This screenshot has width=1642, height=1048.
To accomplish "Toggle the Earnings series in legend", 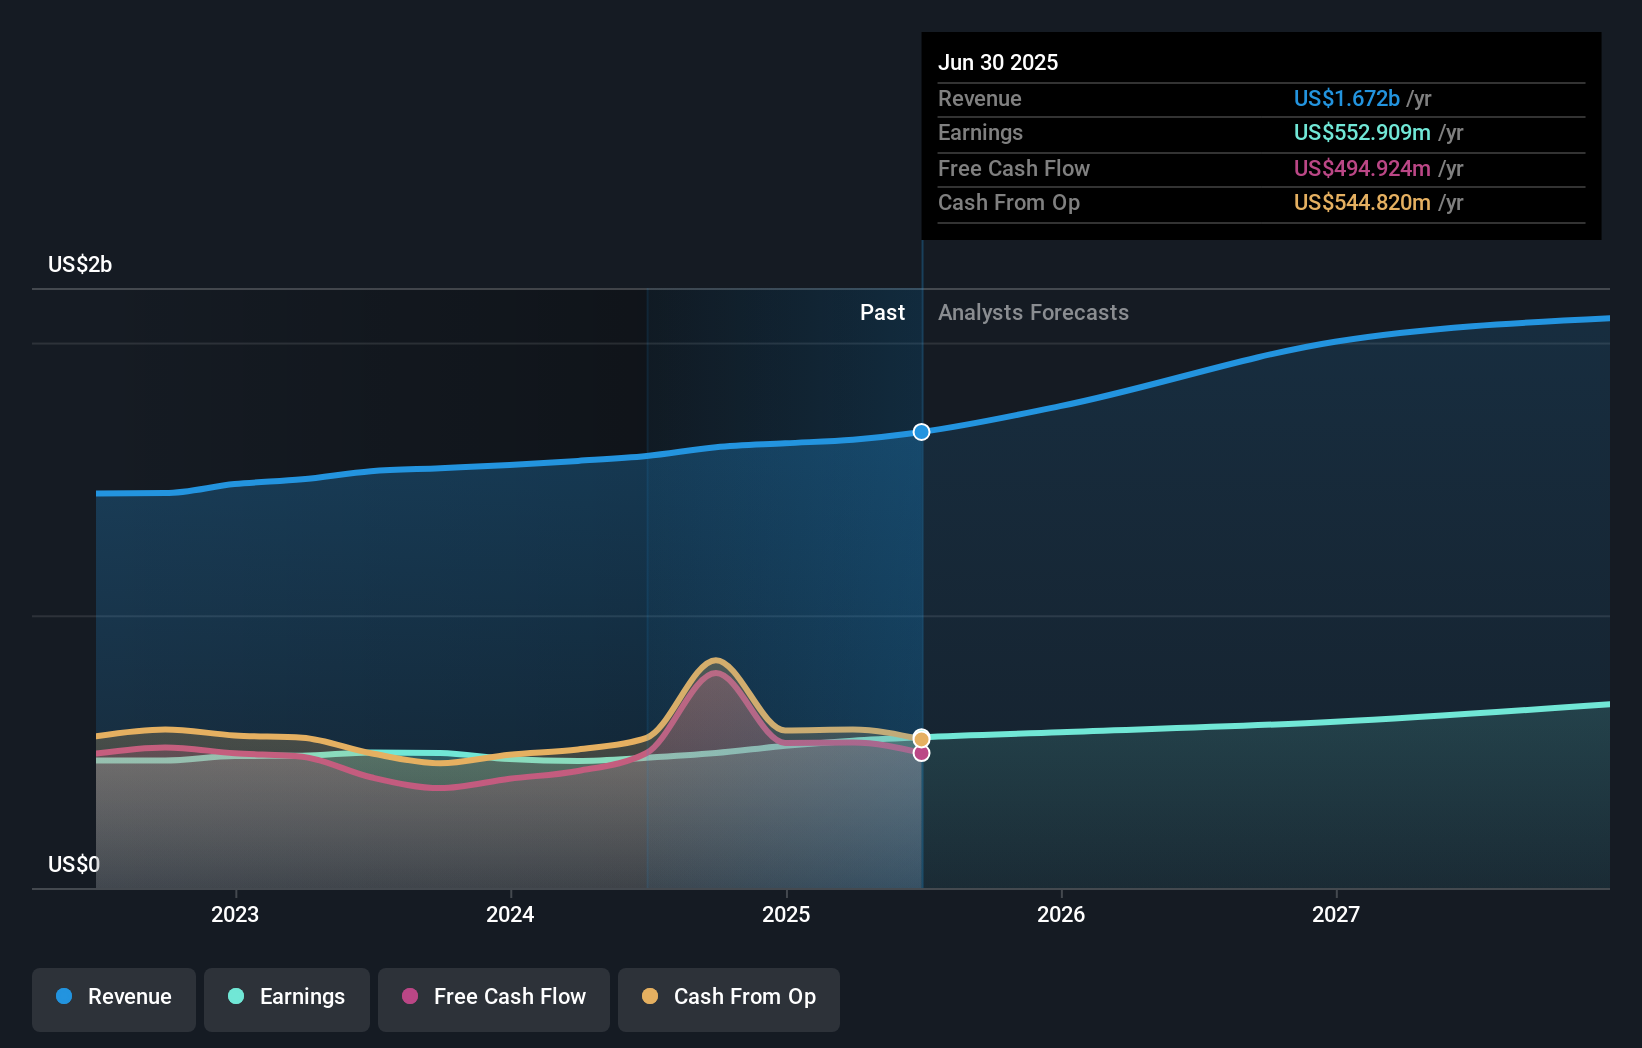I will [287, 997].
